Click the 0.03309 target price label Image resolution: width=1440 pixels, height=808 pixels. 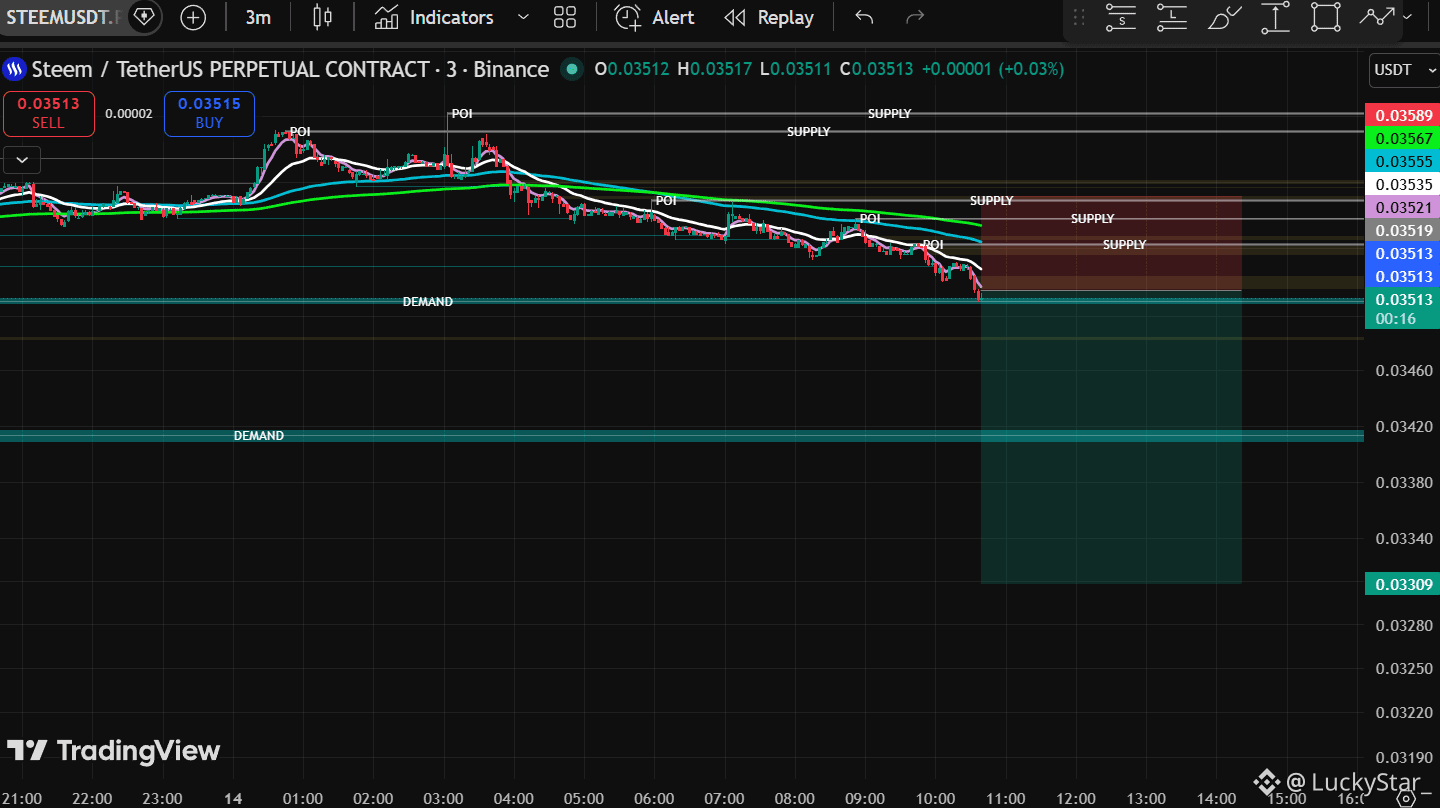point(1404,584)
